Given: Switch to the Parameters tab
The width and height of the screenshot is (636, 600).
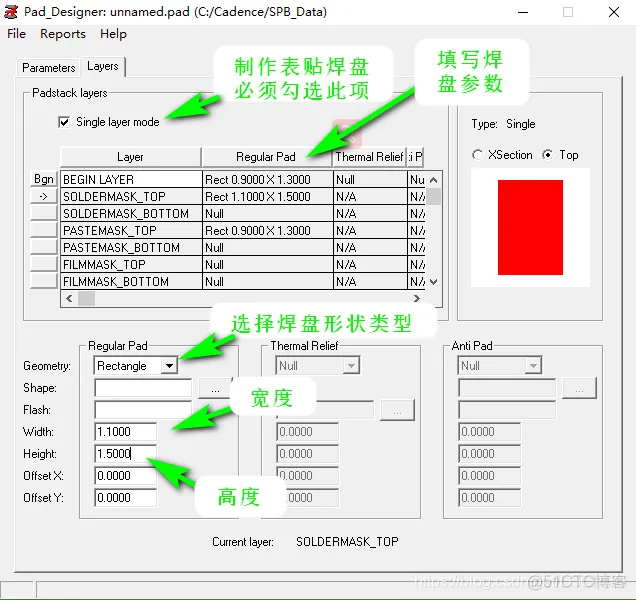Looking at the screenshot, I should 49,67.
